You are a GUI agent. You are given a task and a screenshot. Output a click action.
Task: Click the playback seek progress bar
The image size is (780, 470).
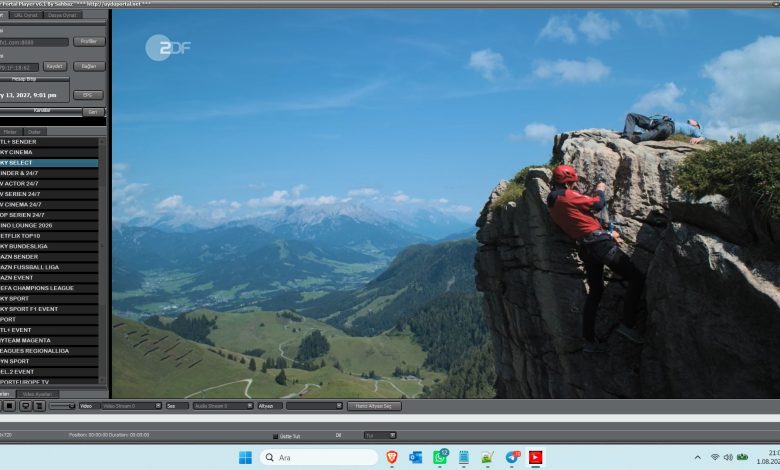(x=390, y=419)
